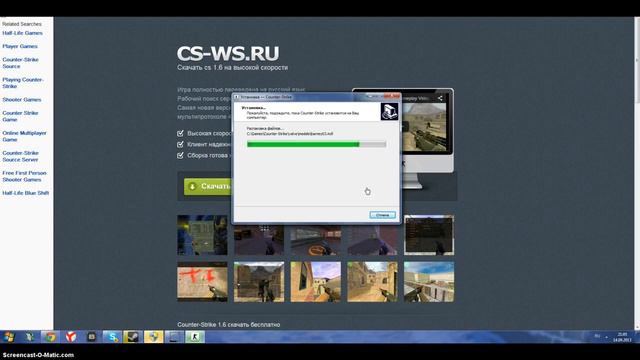Open the Windows Start menu
The image size is (640, 360).
[x=9, y=337]
